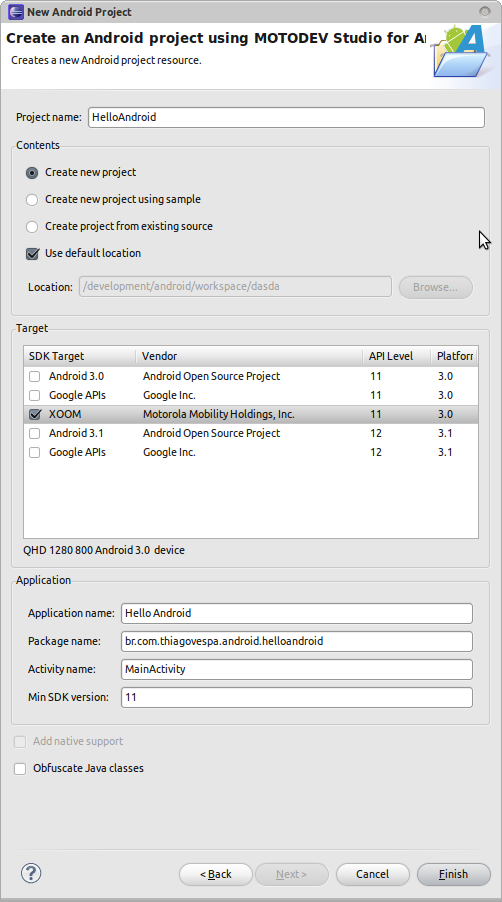Click the Finish button
This screenshot has width=502, height=902.
click(x=454, y=874)
